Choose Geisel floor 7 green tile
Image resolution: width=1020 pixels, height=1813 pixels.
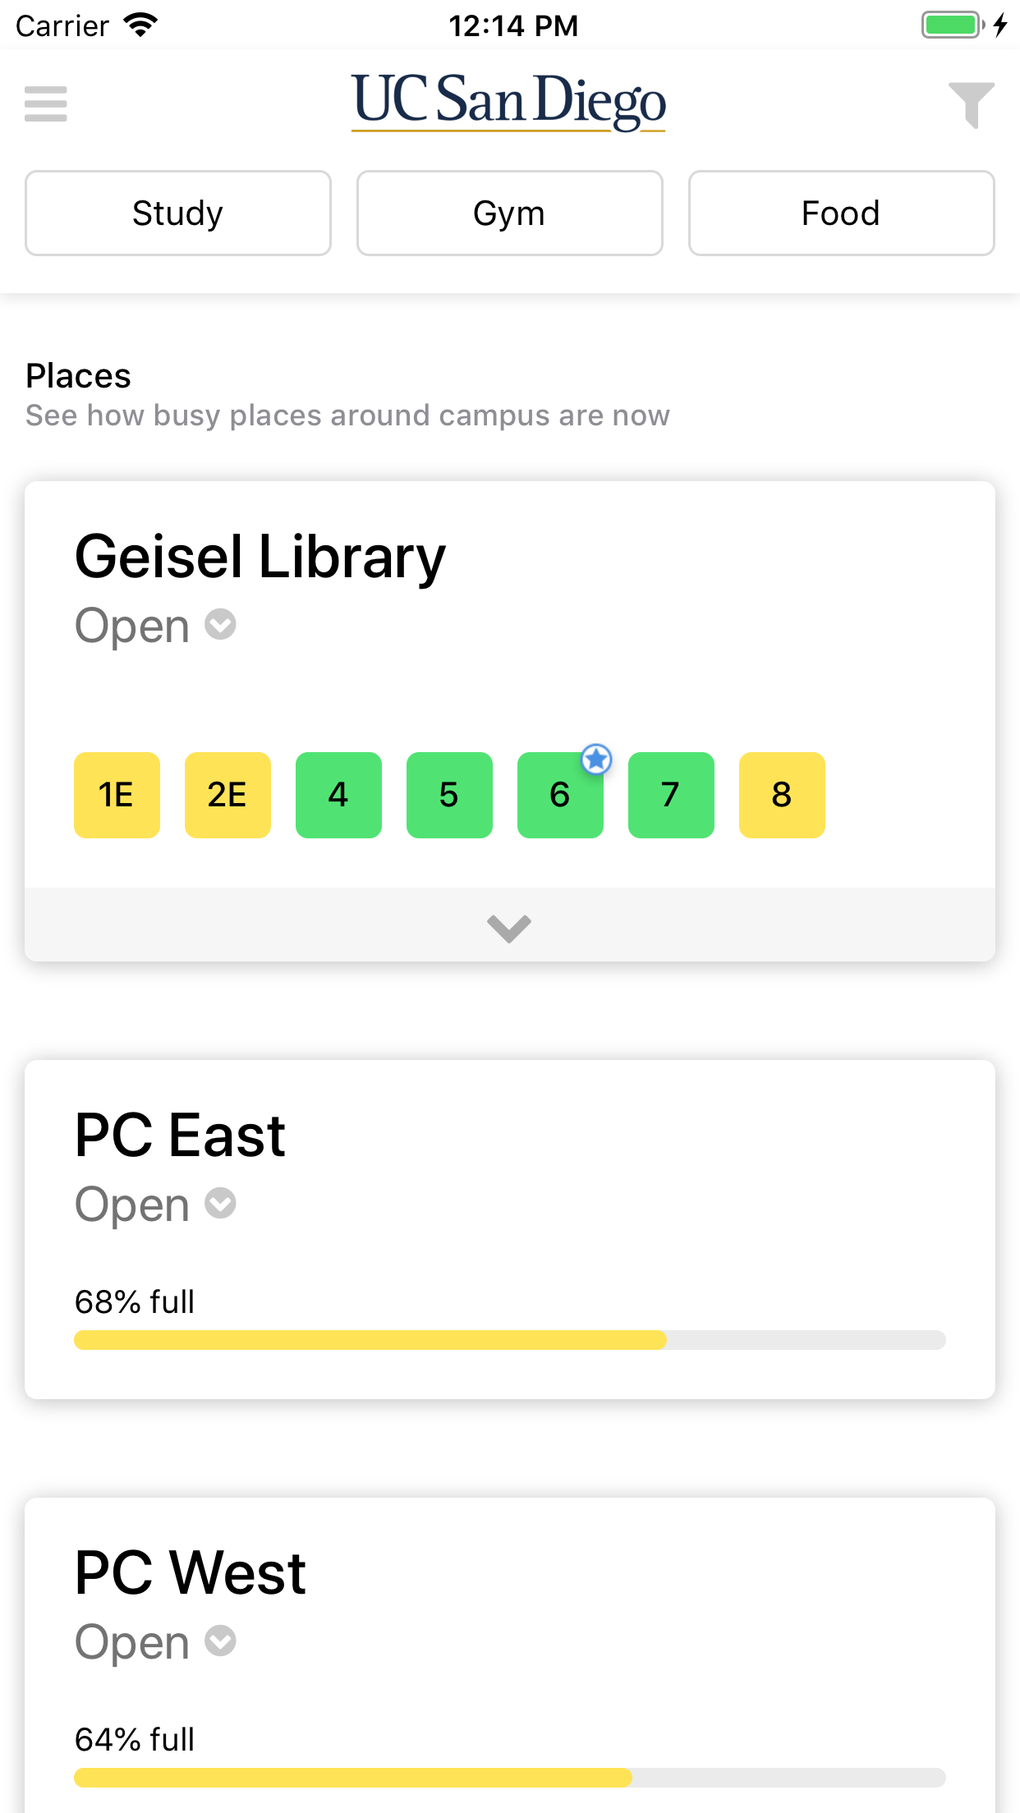671,795
